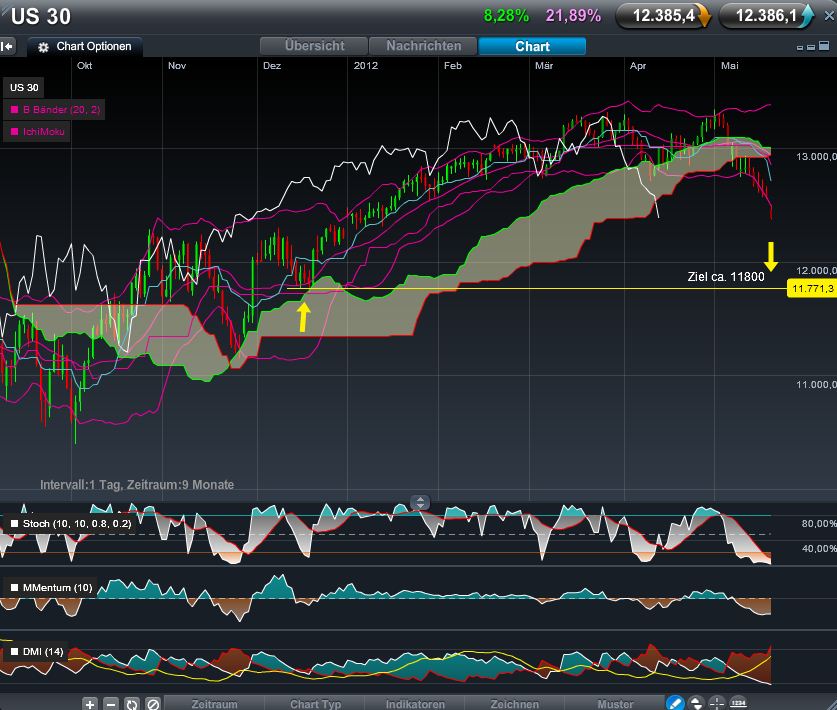Zoom out with the minus icon
This screenshot has height=710, width=837.
(x=110, y=704)
